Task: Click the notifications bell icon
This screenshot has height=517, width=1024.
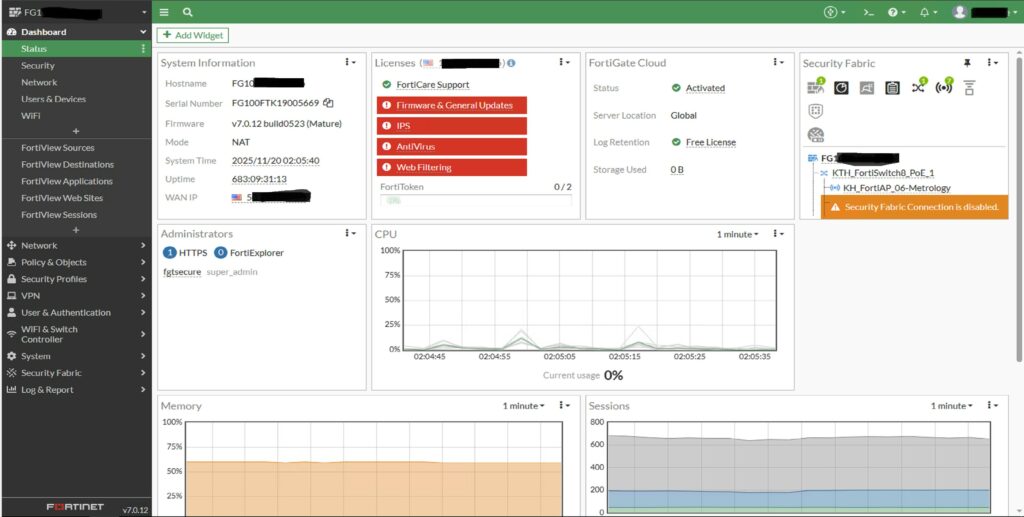Action: point(924,12)
